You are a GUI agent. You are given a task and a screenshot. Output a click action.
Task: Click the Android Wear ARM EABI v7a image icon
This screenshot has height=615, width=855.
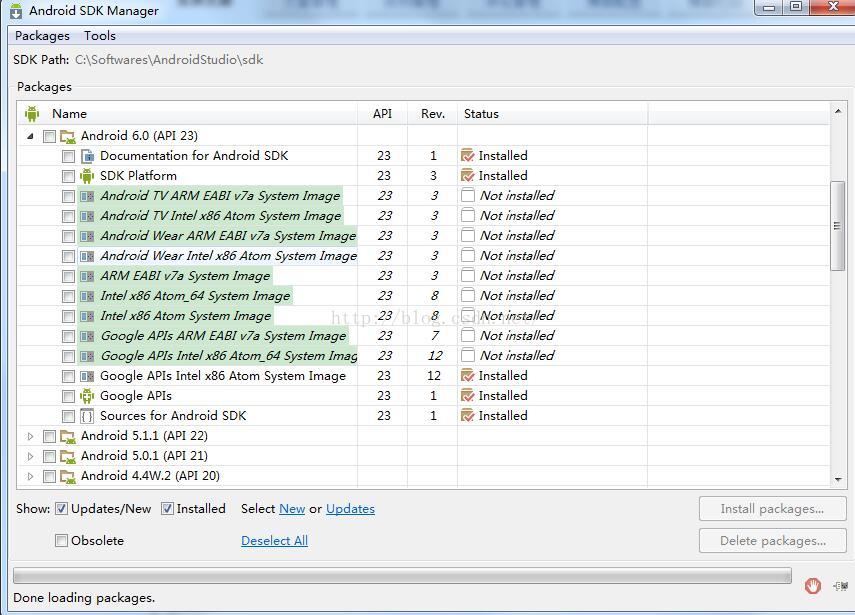pyautogui.click(x=87, y=237)
